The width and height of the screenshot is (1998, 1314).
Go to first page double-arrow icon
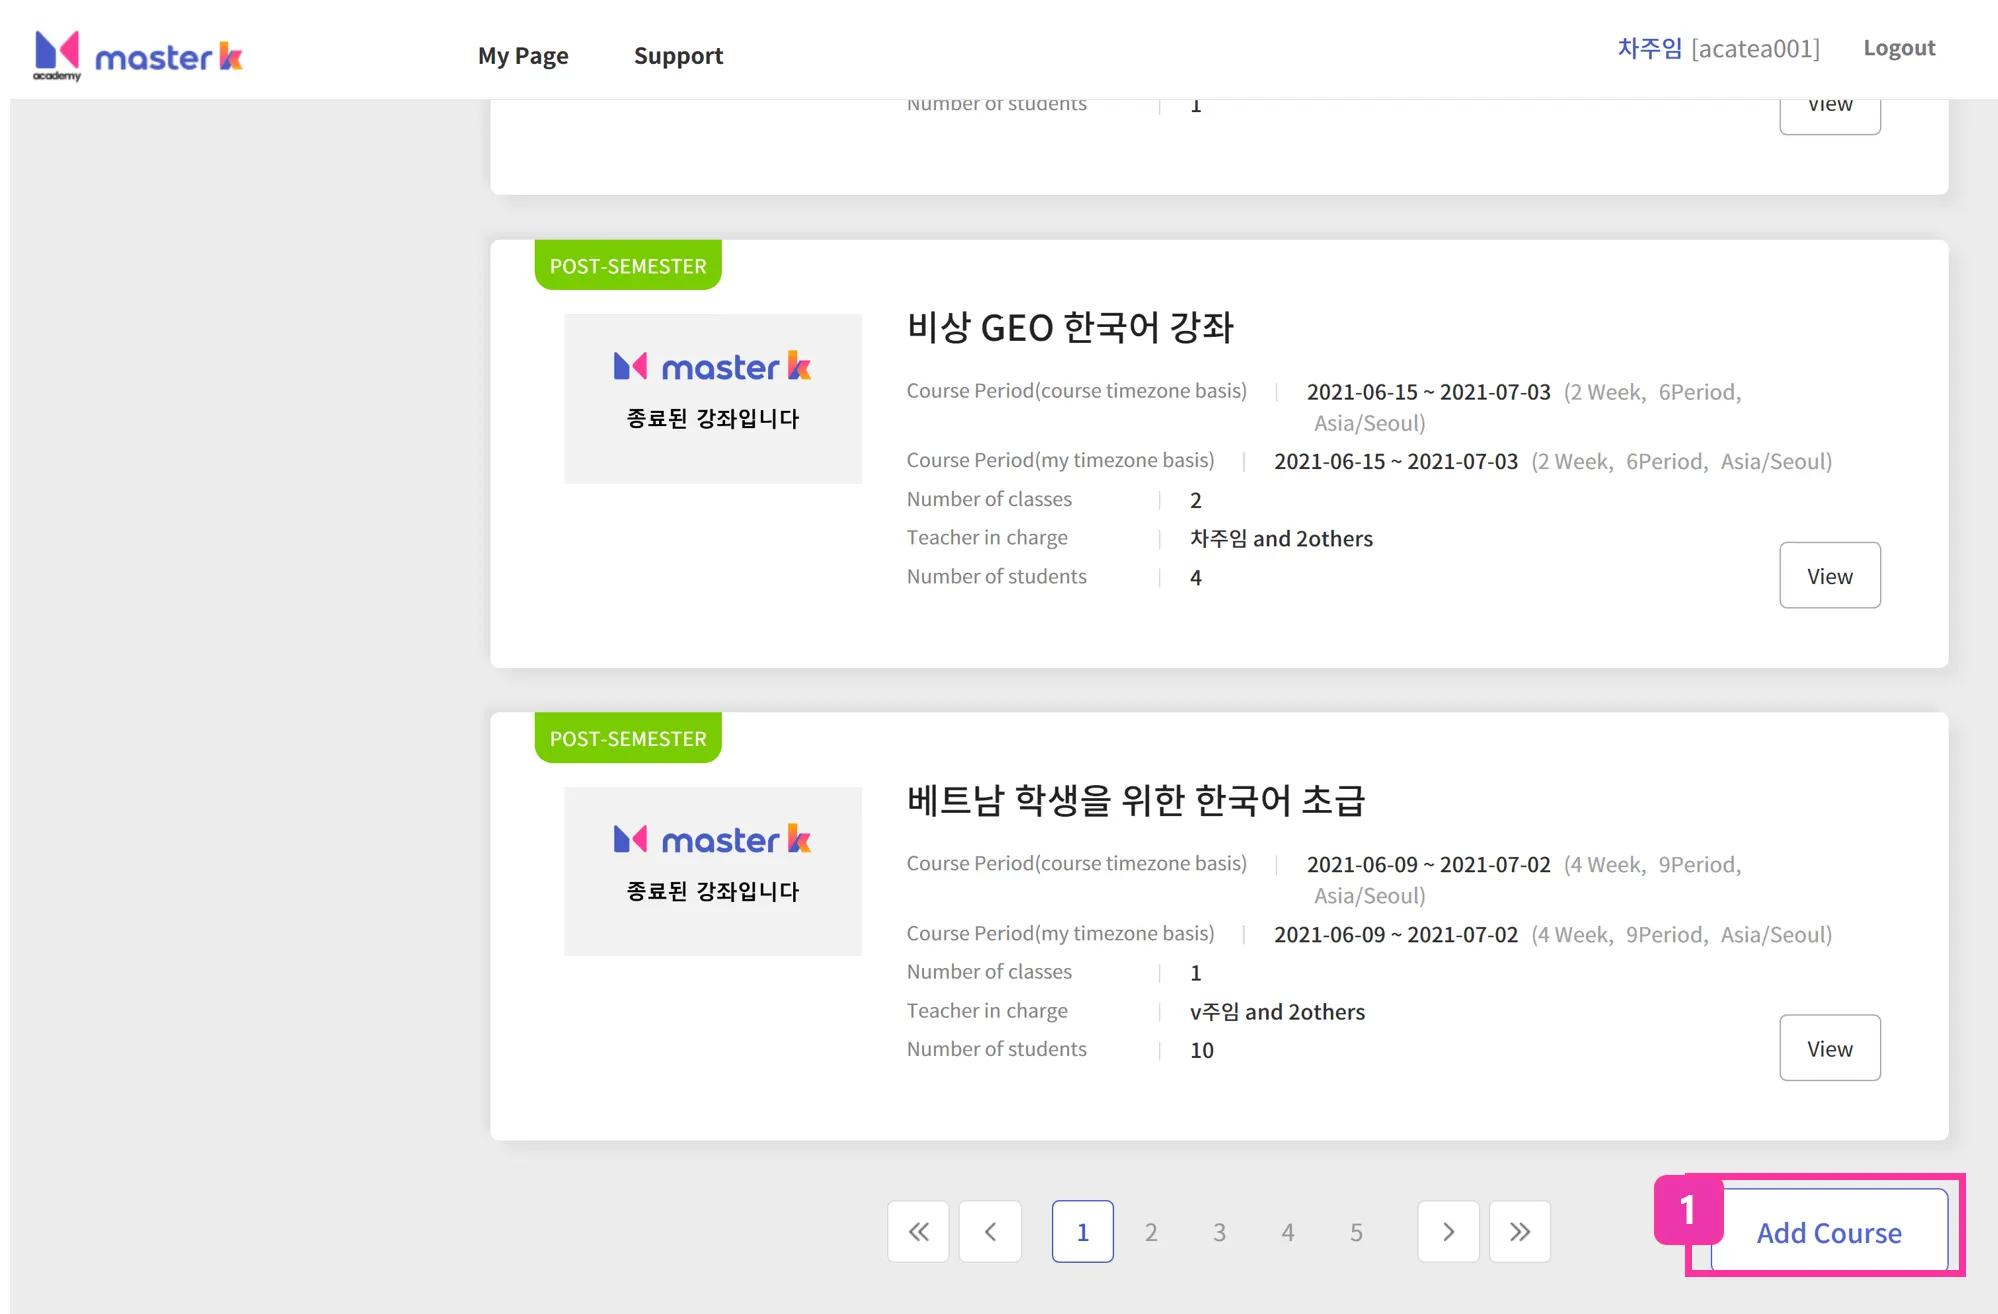(918, 1231)
